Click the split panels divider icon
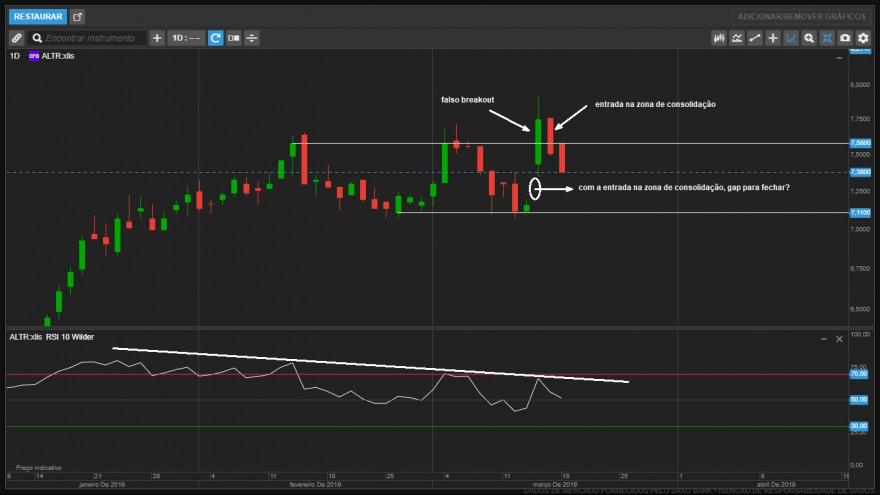The height and width of the screenshot is (495, 880). (x=252, y=38)
